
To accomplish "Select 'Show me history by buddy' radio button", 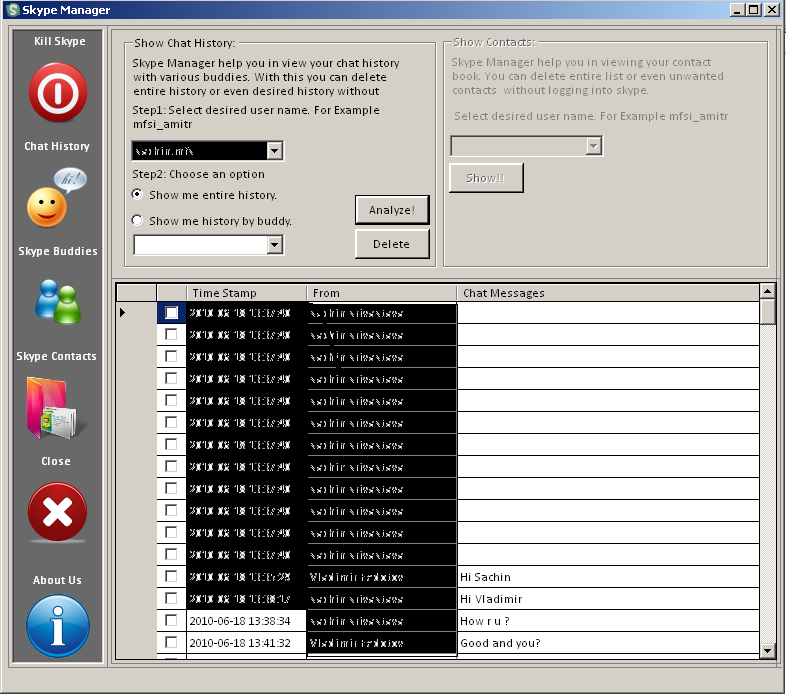I will tap(137, 220).
